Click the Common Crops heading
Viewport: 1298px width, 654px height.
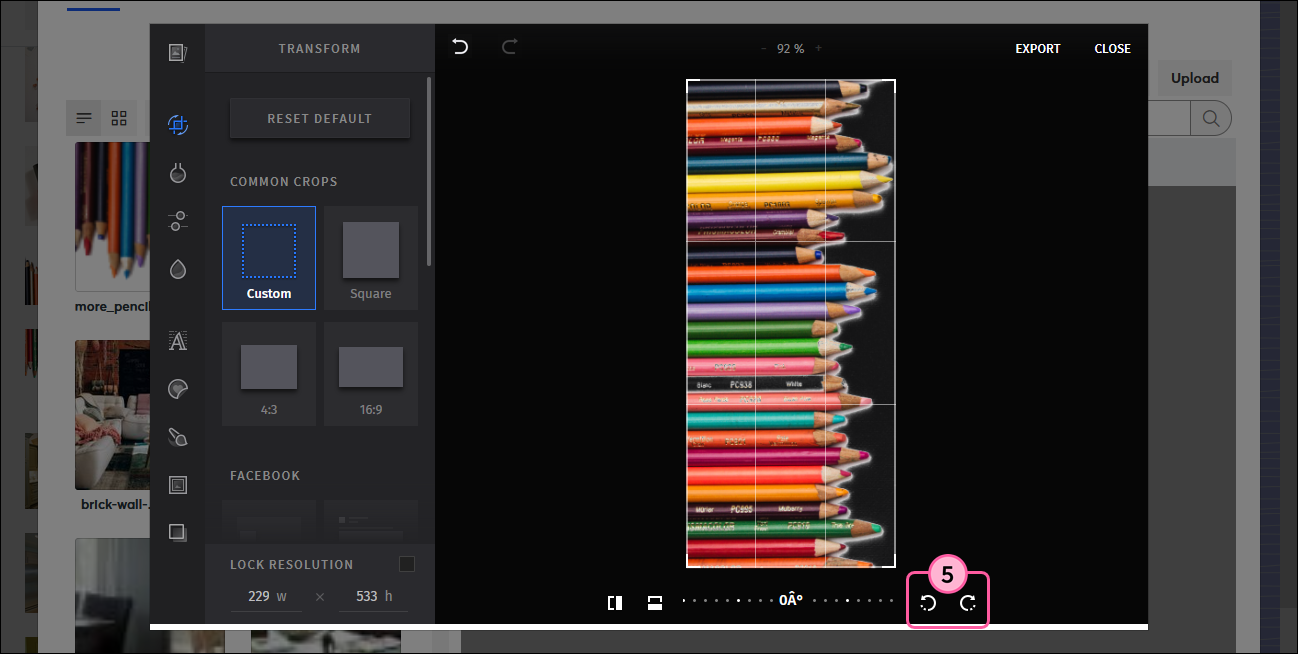tap(284, 182)
